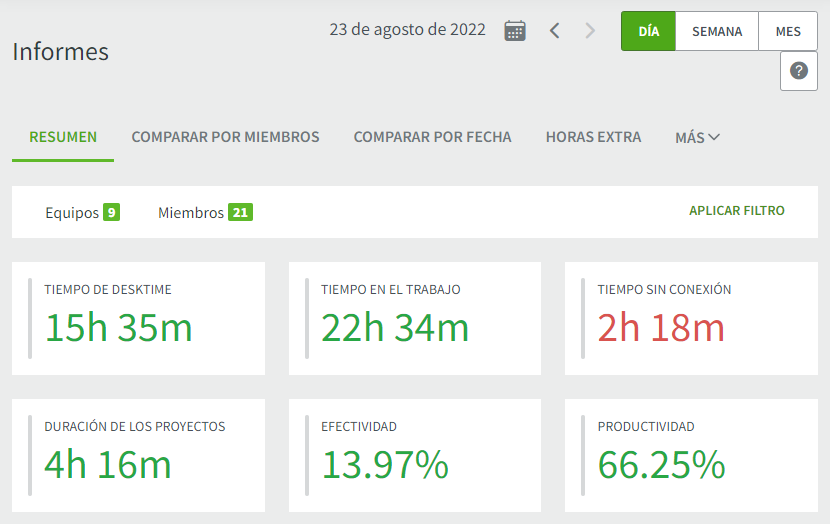Click the EFECTIVIDAD label

359,427
